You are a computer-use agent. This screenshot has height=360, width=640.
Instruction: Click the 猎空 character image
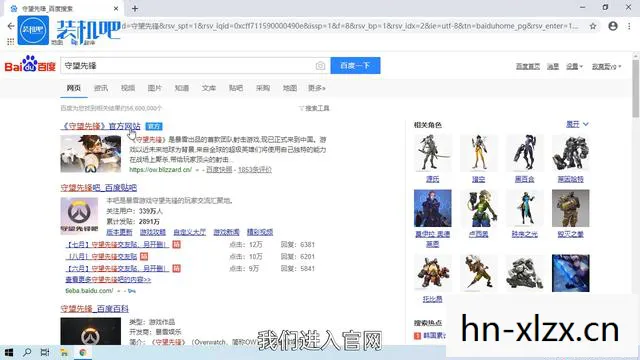(x=478, y=153)
